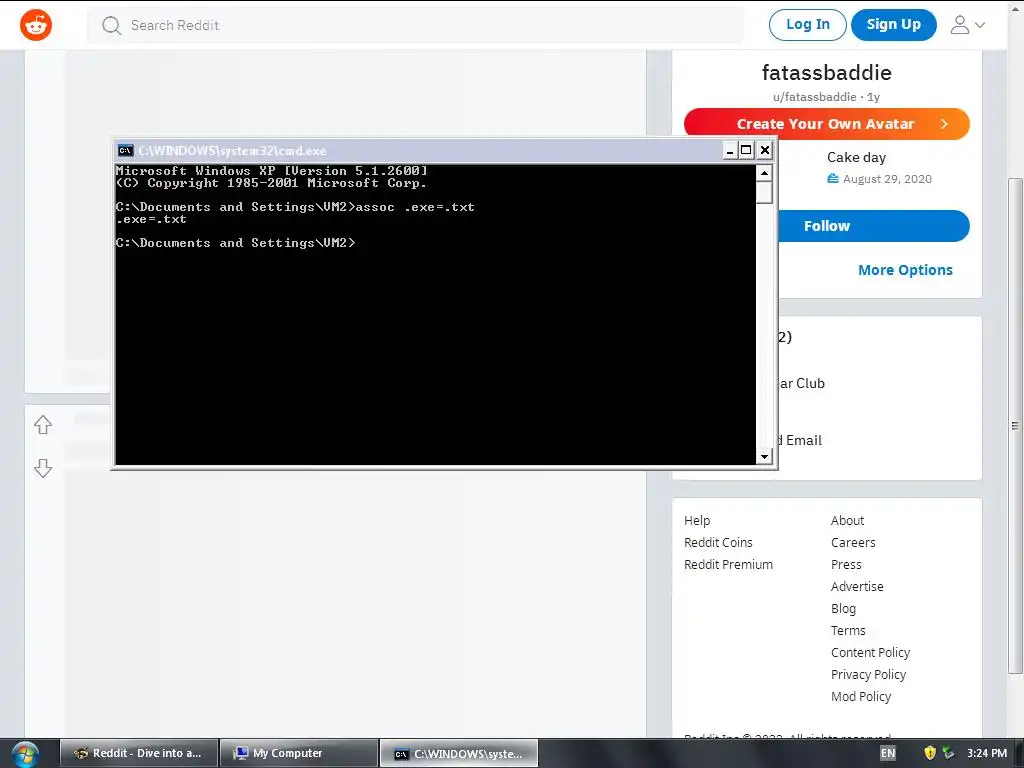Click cmd window scroll down arrow
This screenshot has width=1024, height=768.
point(764,456)
